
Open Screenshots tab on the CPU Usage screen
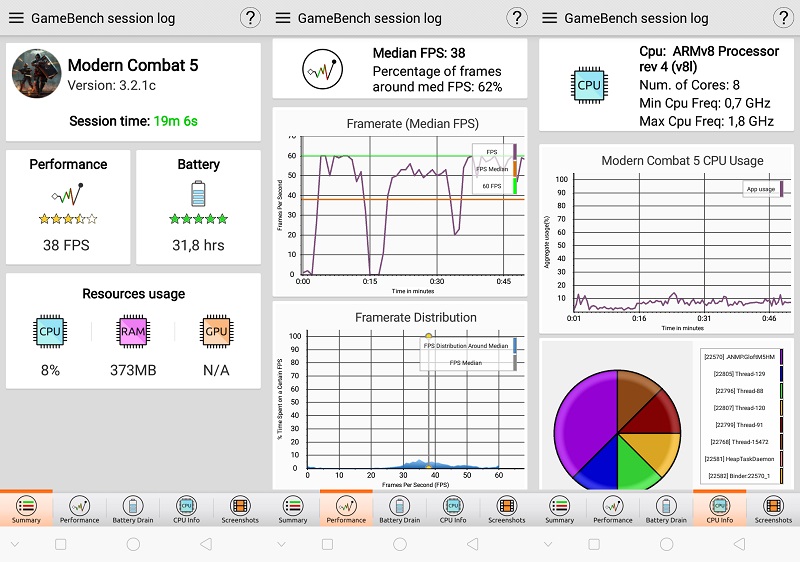[x=773, y=509]
